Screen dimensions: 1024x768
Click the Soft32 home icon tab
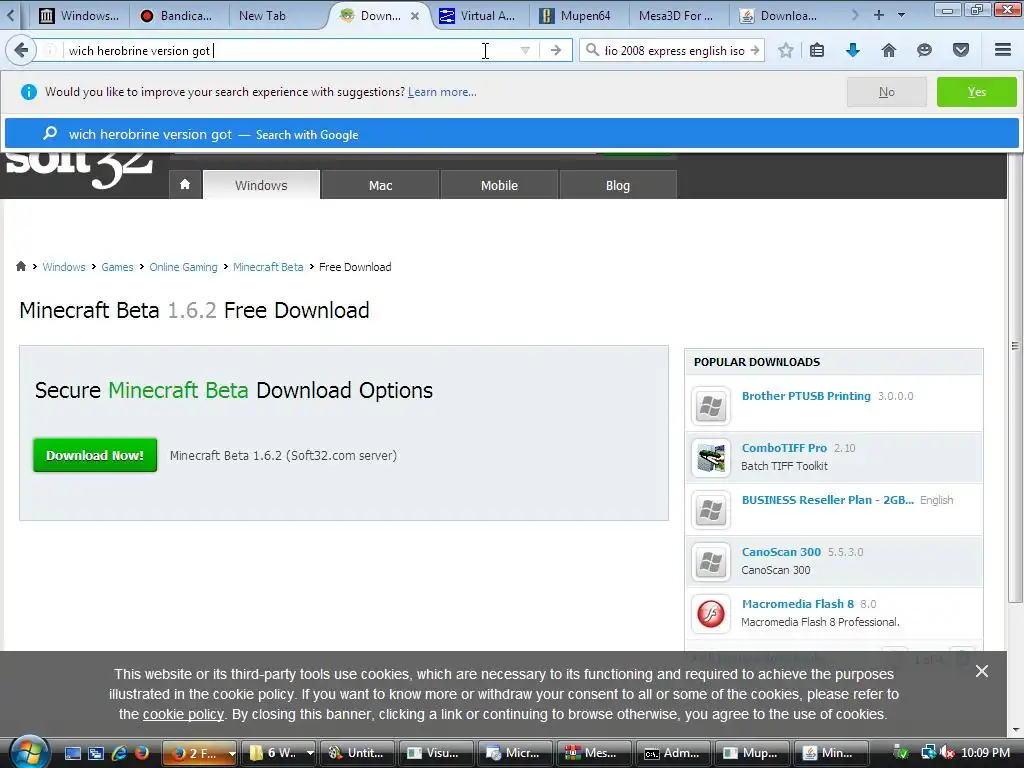tap(185, 184)
